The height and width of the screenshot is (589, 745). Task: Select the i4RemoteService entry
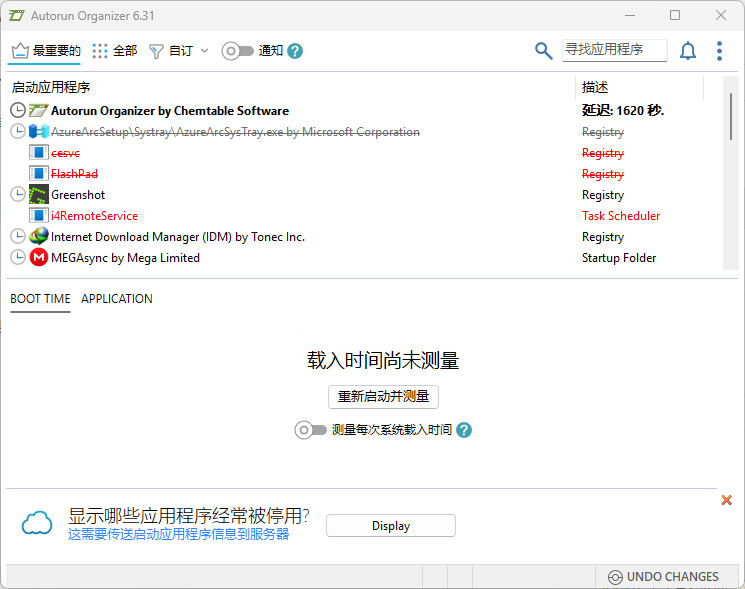[94, 216]
